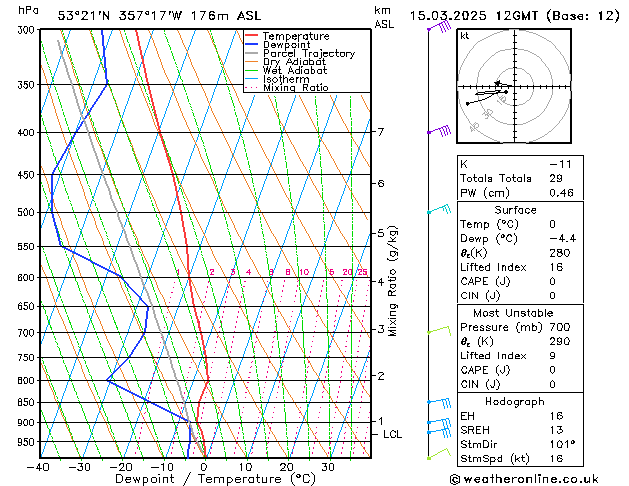
Task: Click the EH value 16
Action: click(x=556, y=416)
